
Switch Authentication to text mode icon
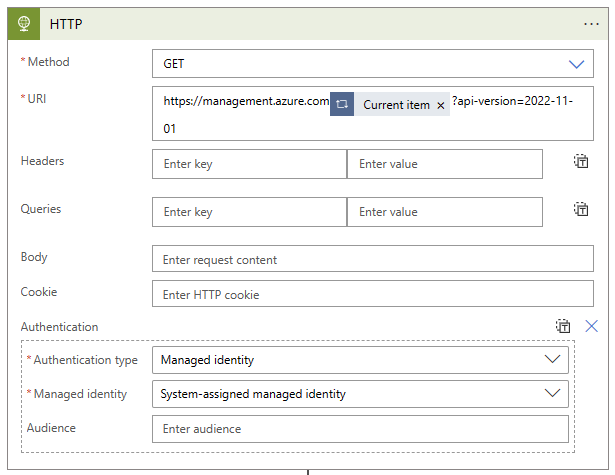coord(563,326)
